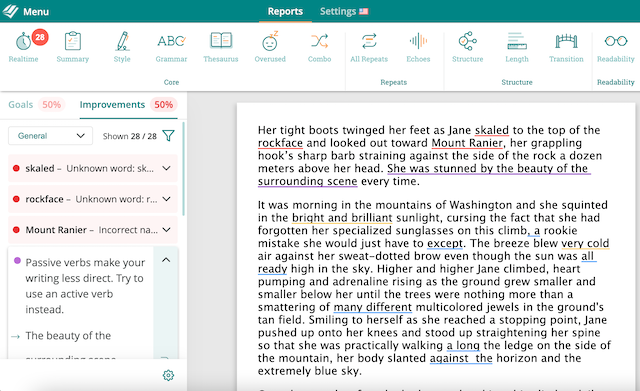Viewport: 640px width, 391px height.
Task: Switch to the Settings tab
Action: click(338, 11)
